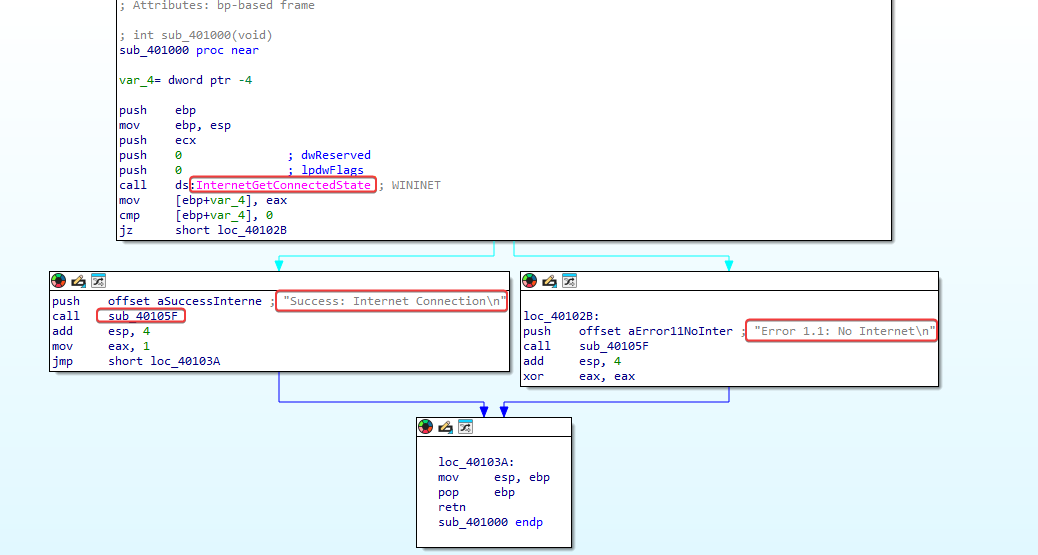Click sub_40105F call in Success block
Viewport: 1038px width, 555px height.
[143, 316]
